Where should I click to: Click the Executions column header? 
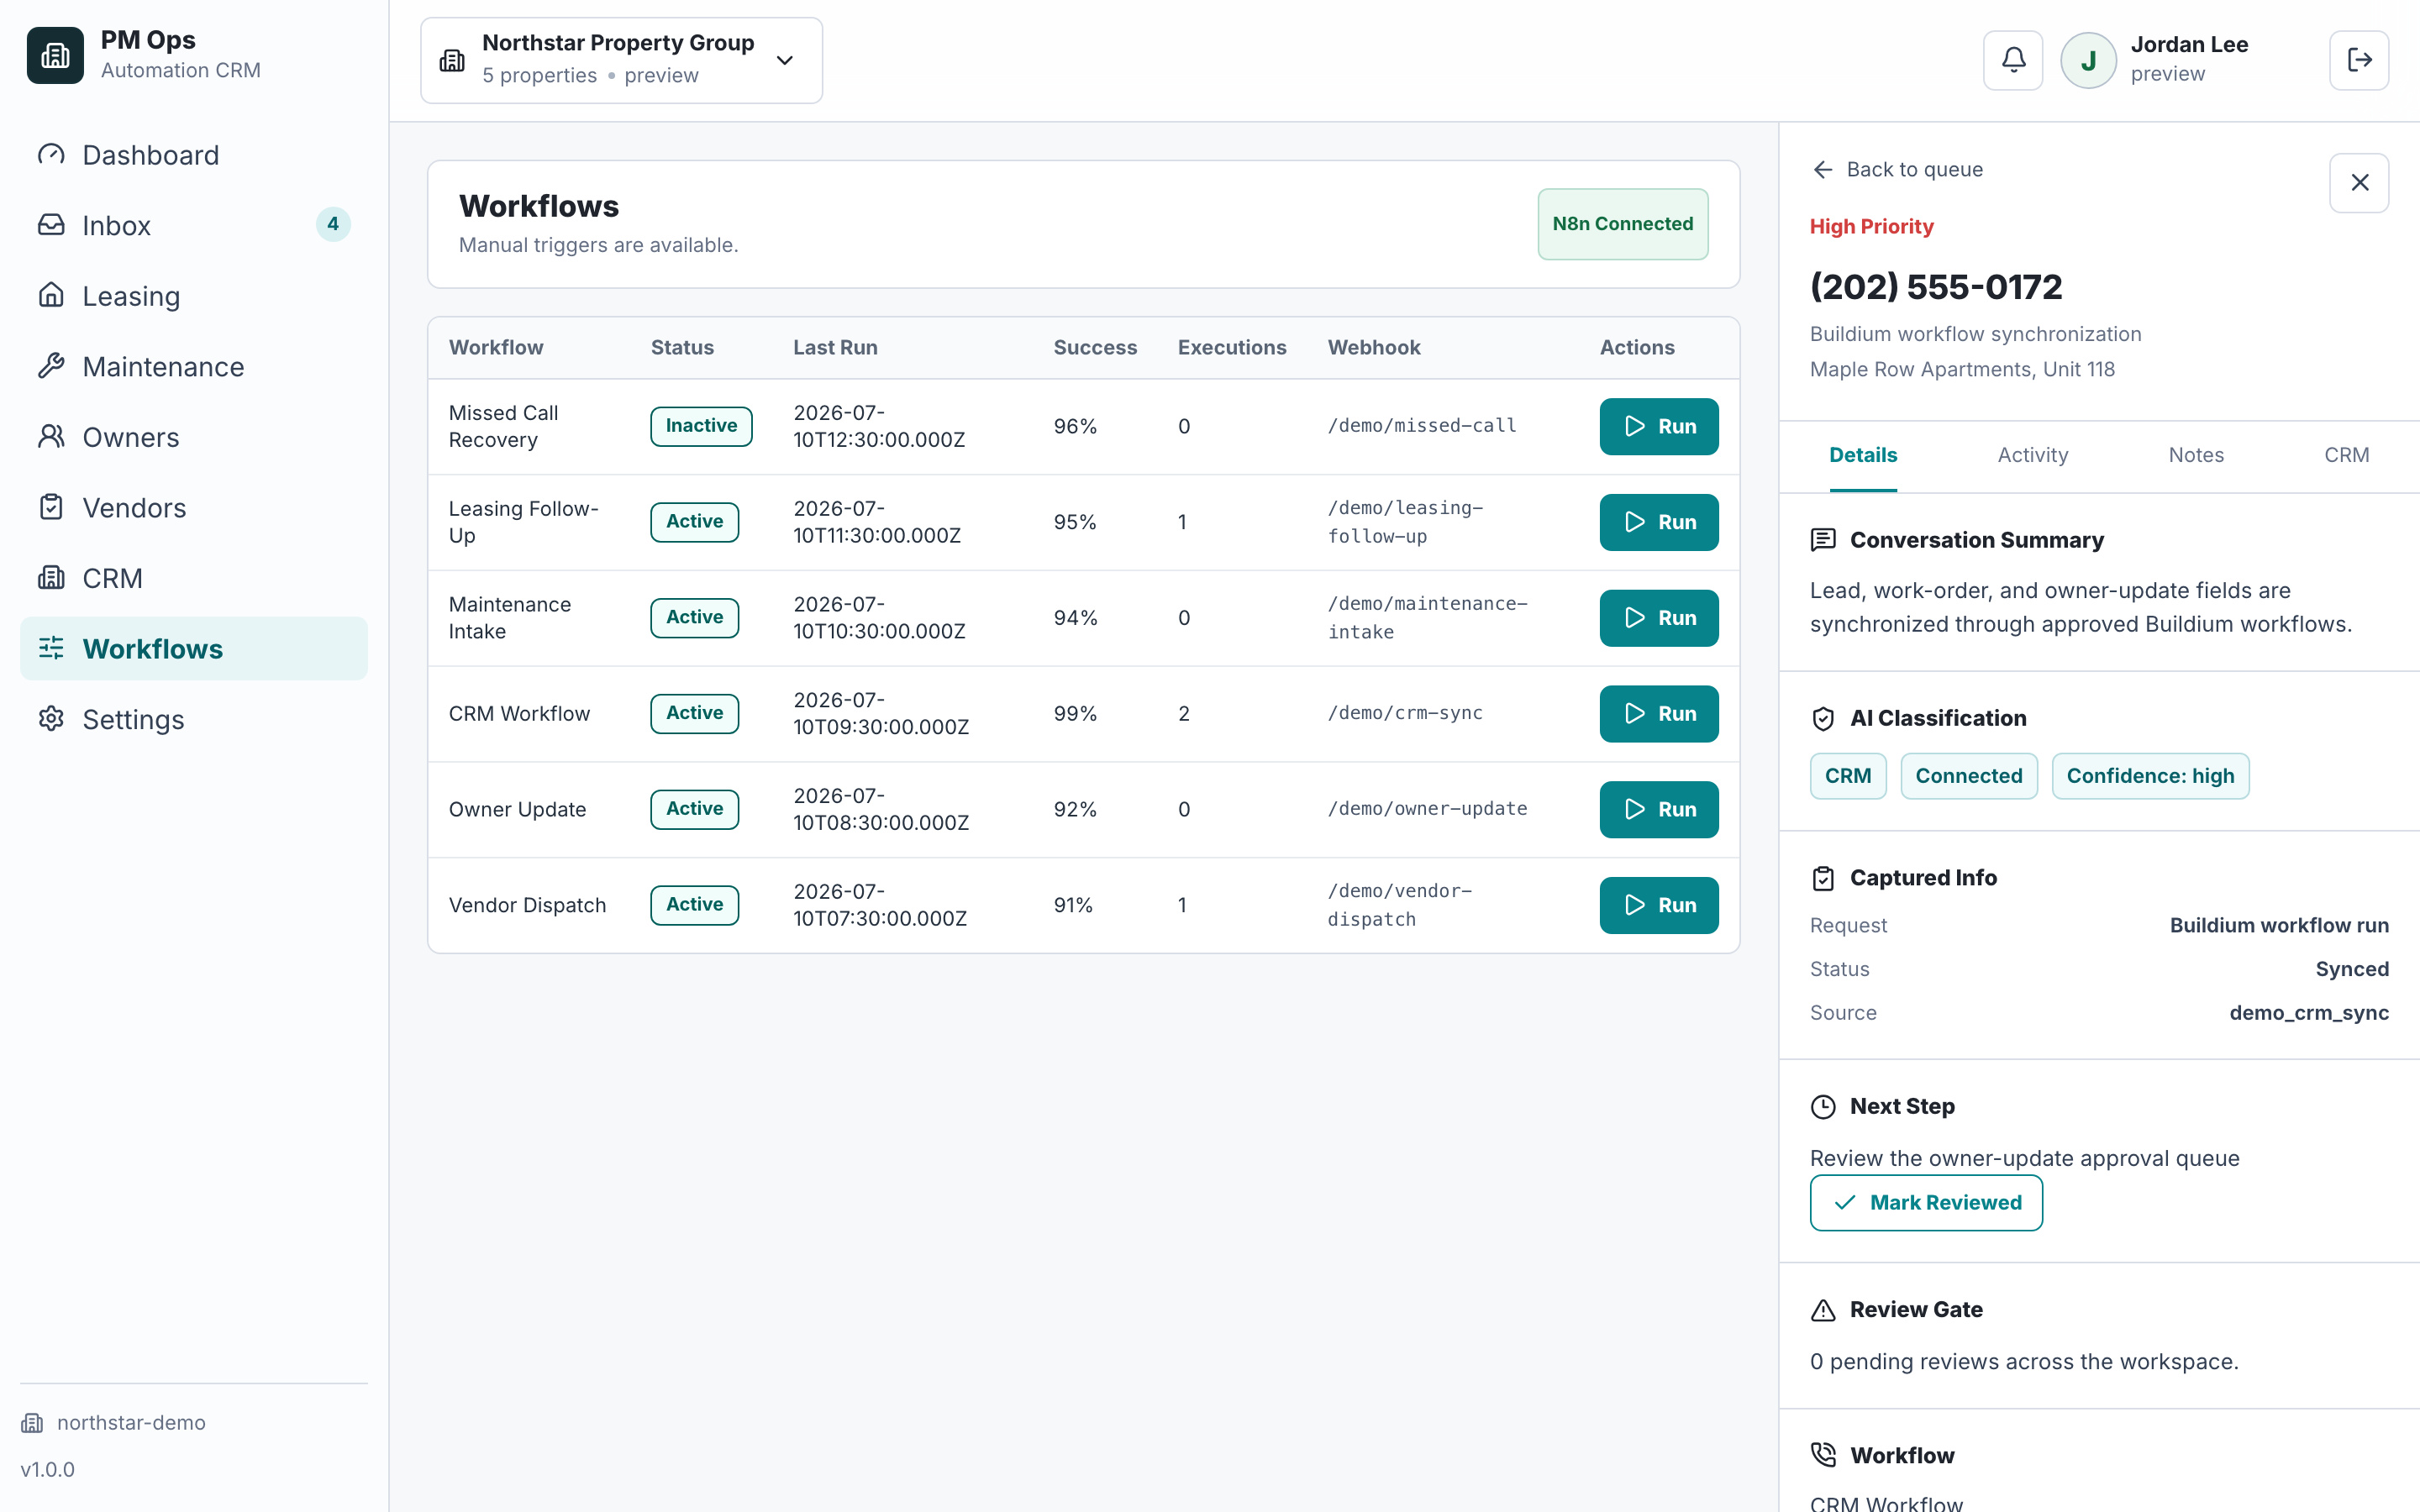pyautogui.click(x=1232, y=348)
